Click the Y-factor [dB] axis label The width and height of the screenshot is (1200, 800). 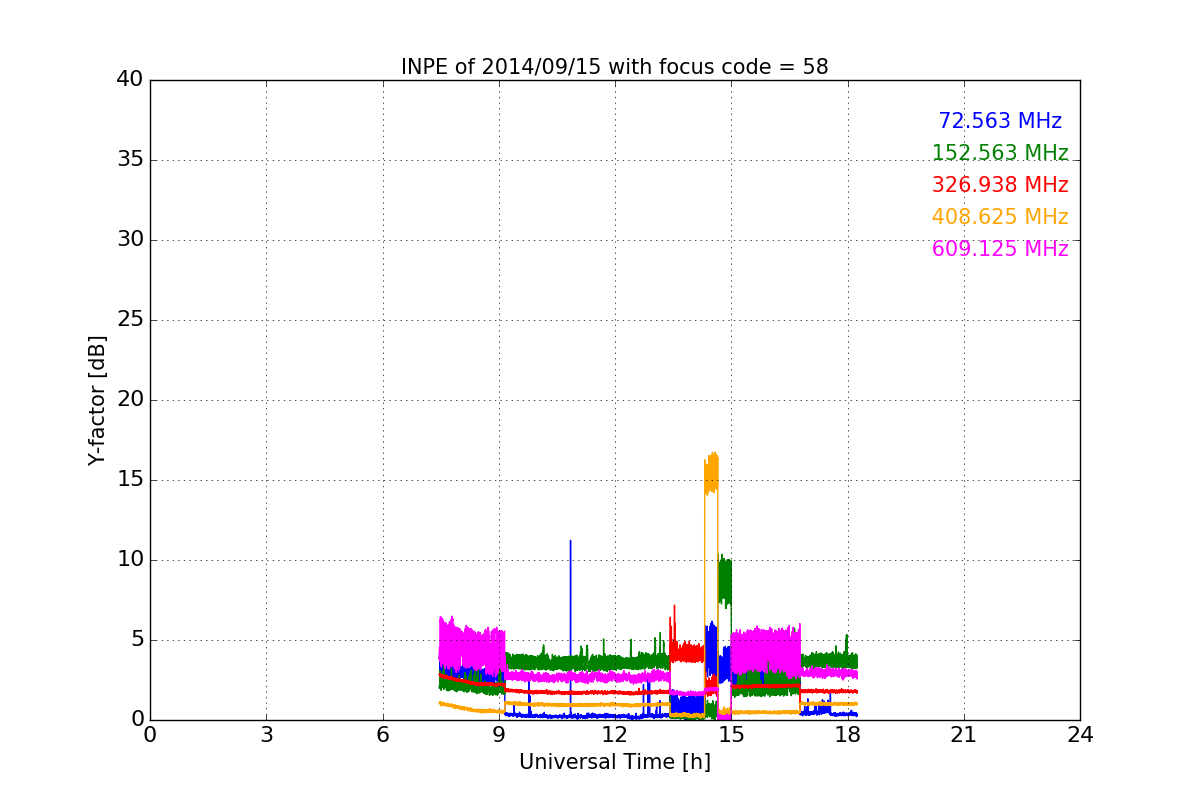(x=97, y=400)
